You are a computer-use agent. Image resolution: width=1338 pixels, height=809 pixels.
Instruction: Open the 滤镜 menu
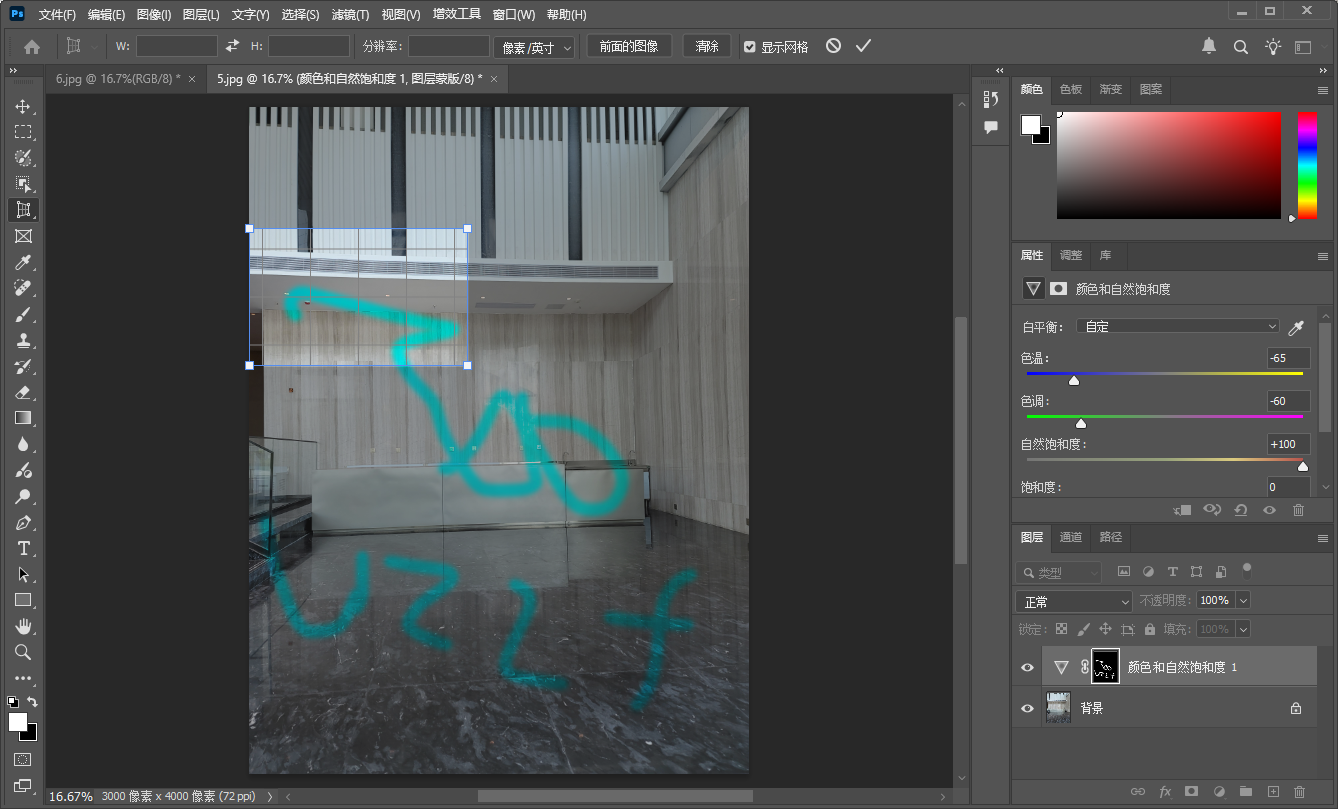click(x=351, y=14)
